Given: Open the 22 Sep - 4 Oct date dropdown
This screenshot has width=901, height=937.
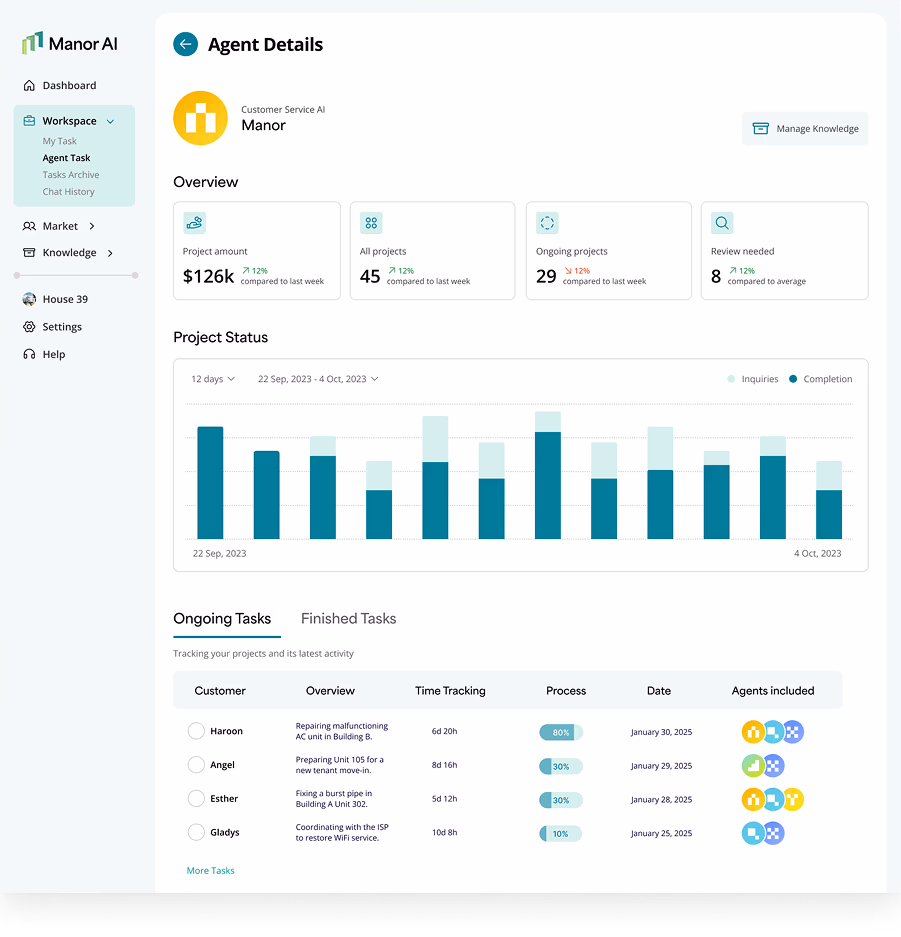Looking at the screenshot, I should 320,379.
